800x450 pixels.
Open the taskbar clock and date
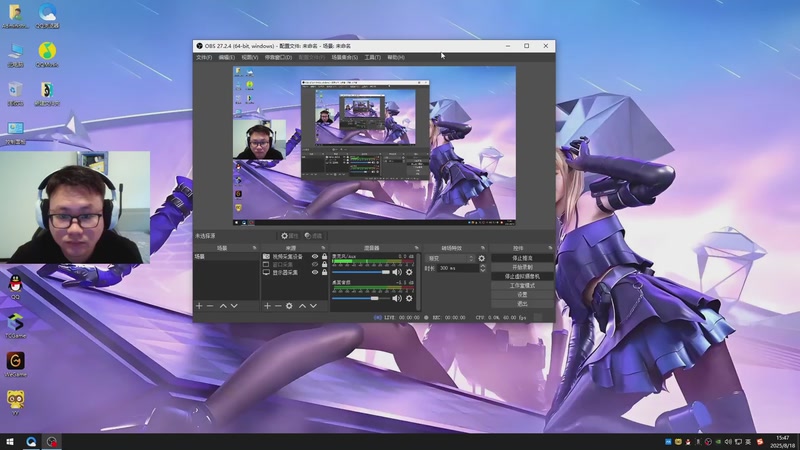(783, 442)
